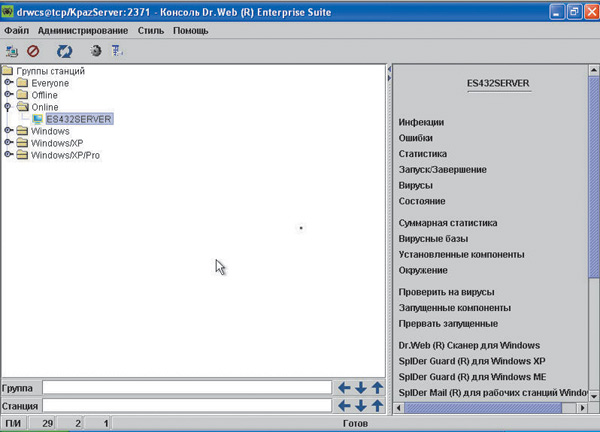Image resolution: width=600 pixels, height=432 pixels.
Task: Open the Стиль menu
Action: click(x=151, y=31)
